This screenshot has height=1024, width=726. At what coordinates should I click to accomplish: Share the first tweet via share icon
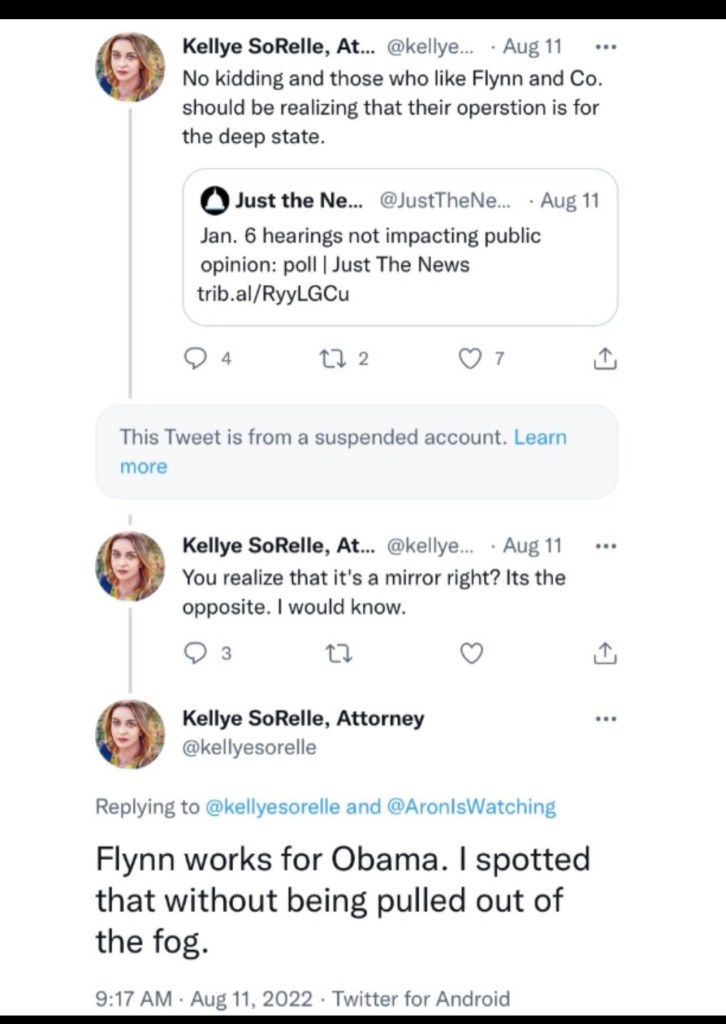(605, 360)
